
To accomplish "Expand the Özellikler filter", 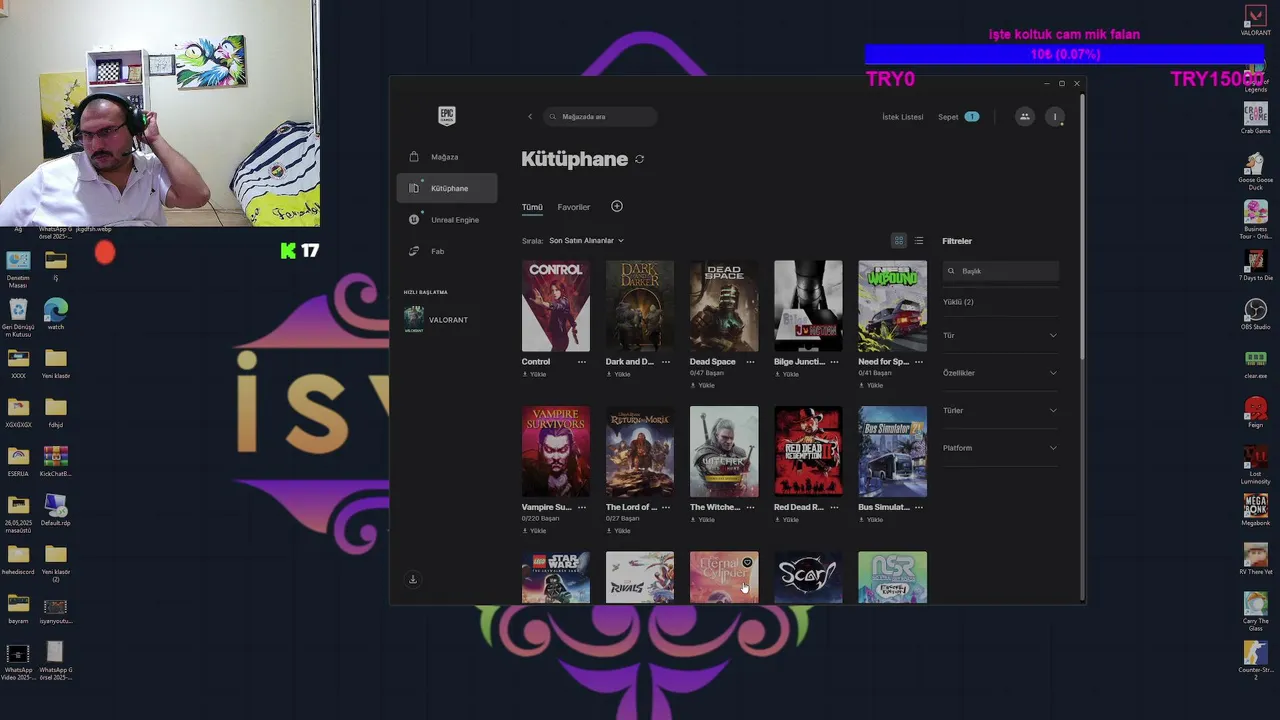I will coord(1000,373).
